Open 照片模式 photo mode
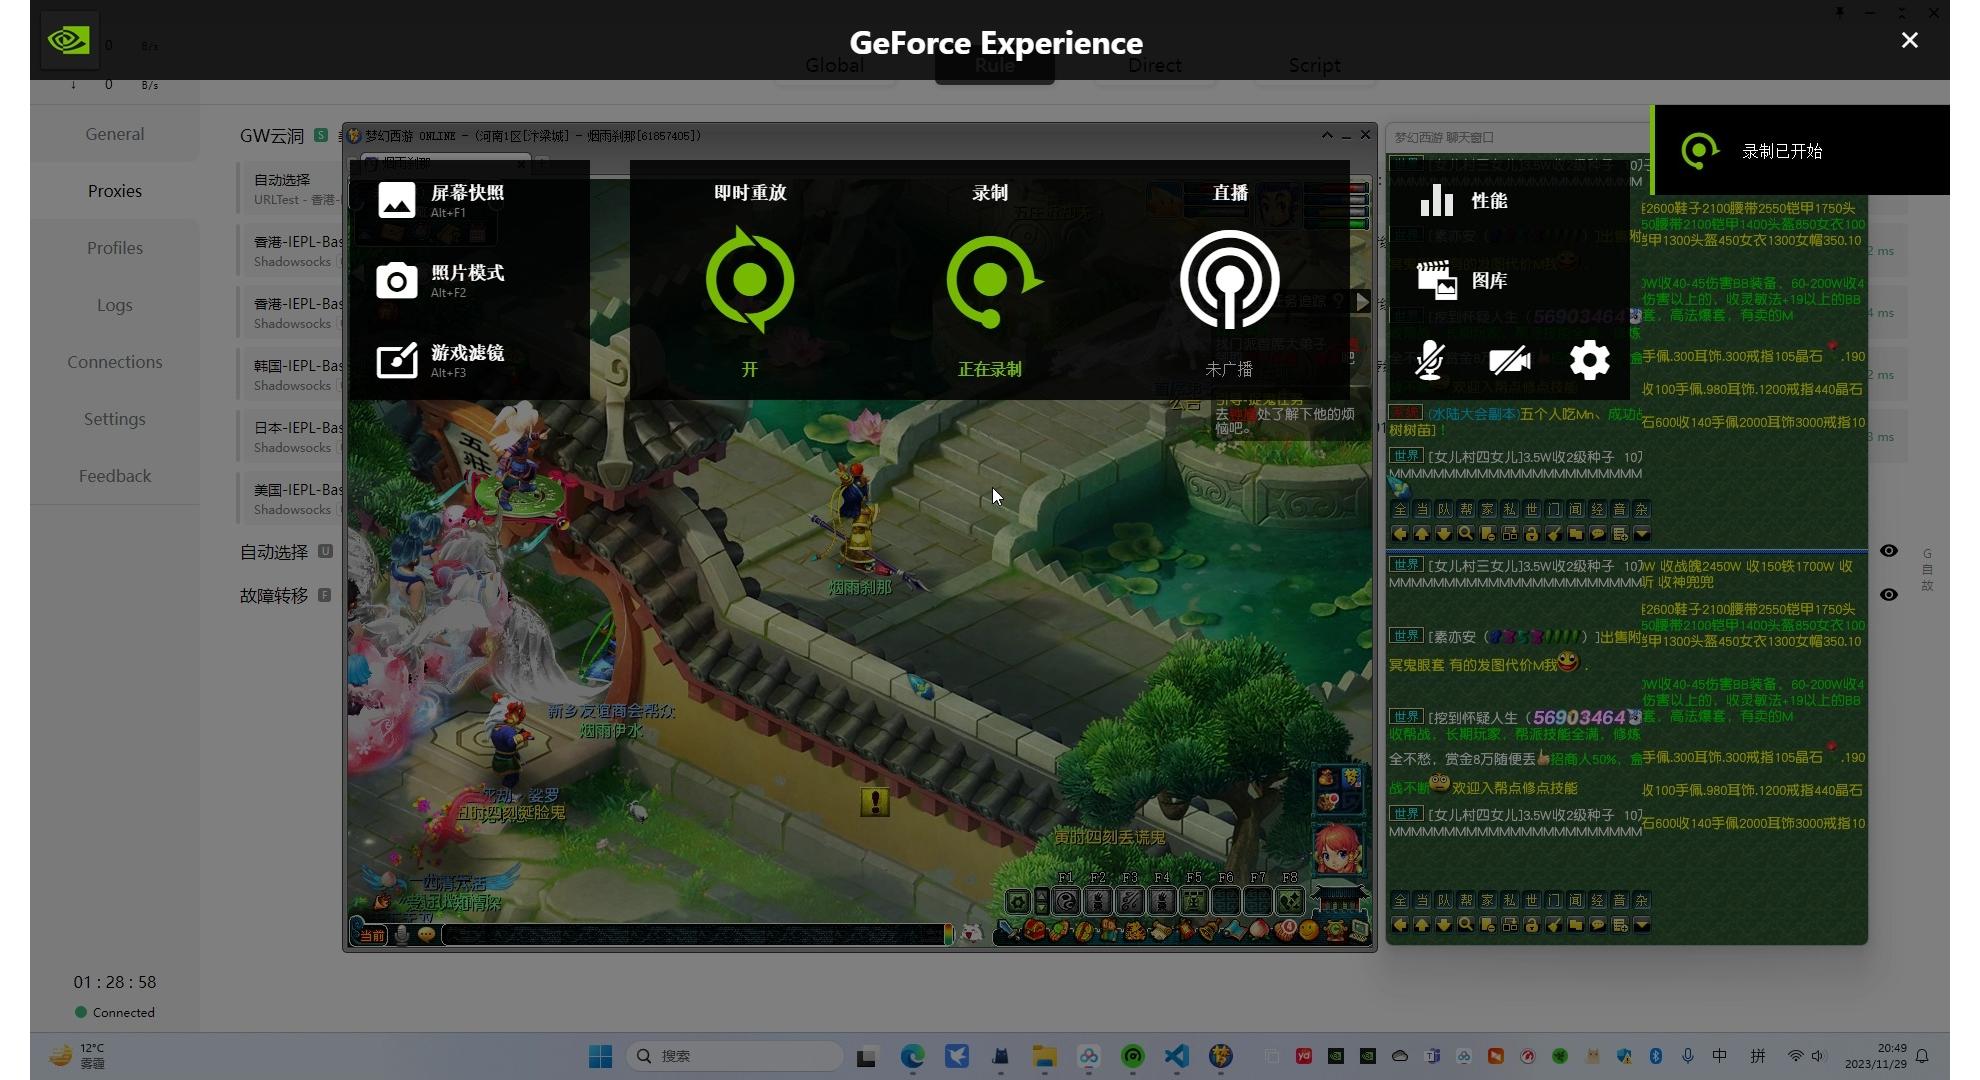This screenshot has height=1080, width=1980. pyautogui.click(x=397, y=280)
